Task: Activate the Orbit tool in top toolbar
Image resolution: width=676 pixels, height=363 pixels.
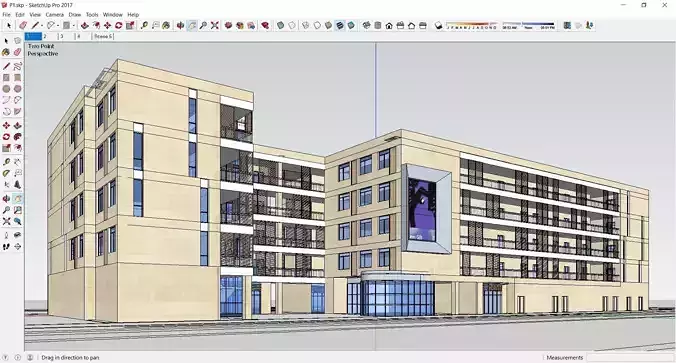Action: [x=180, y=25]
